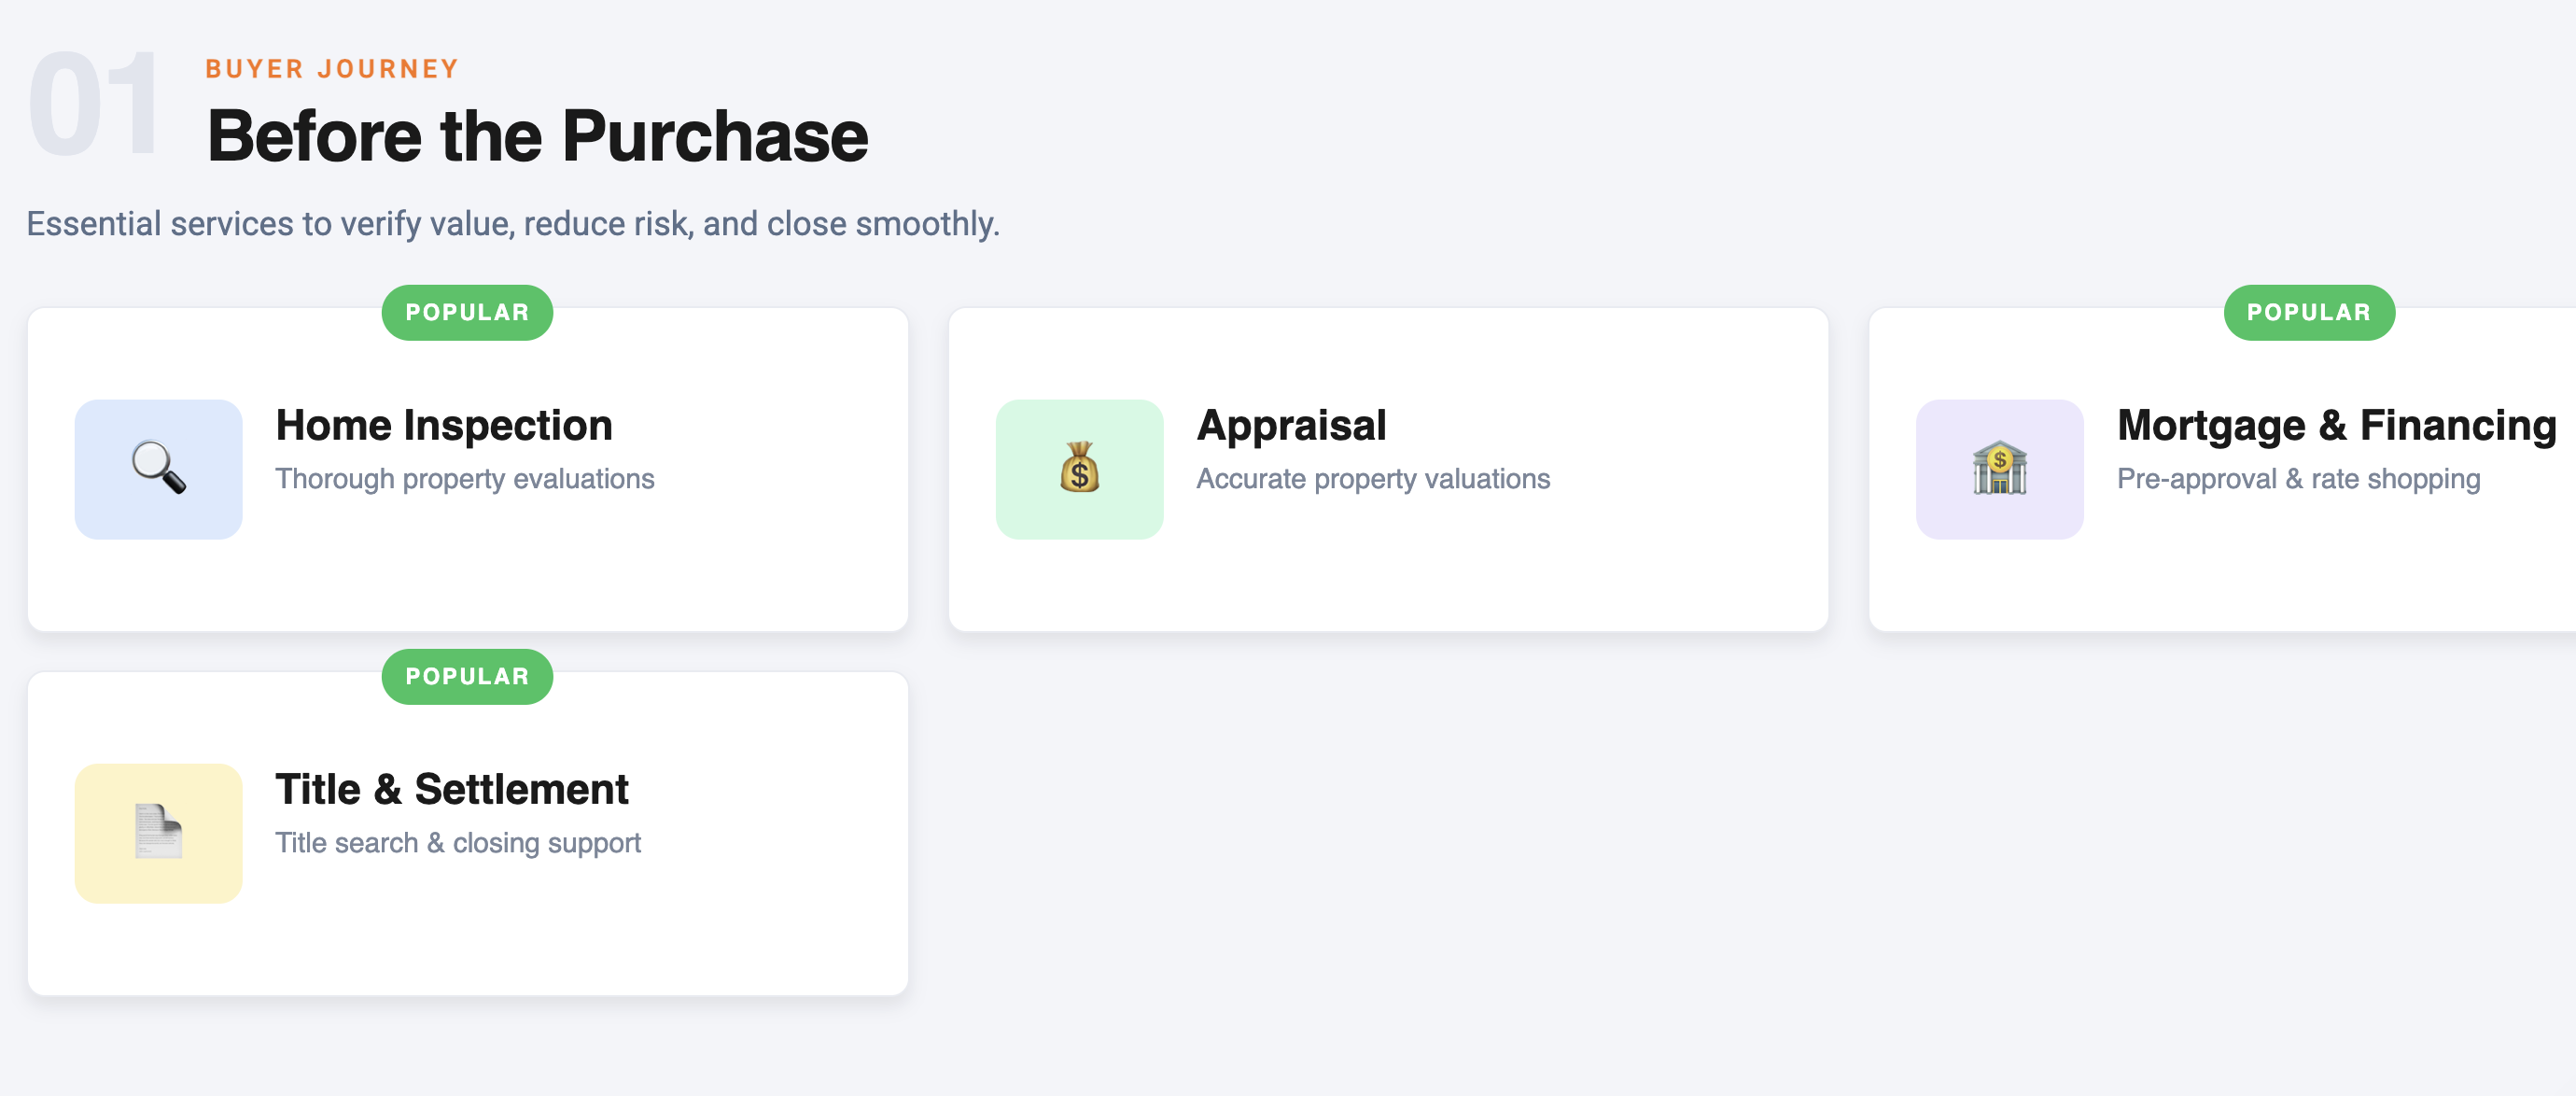
Task: Click 'Title search & closing support' text
Action: point(458,843)
